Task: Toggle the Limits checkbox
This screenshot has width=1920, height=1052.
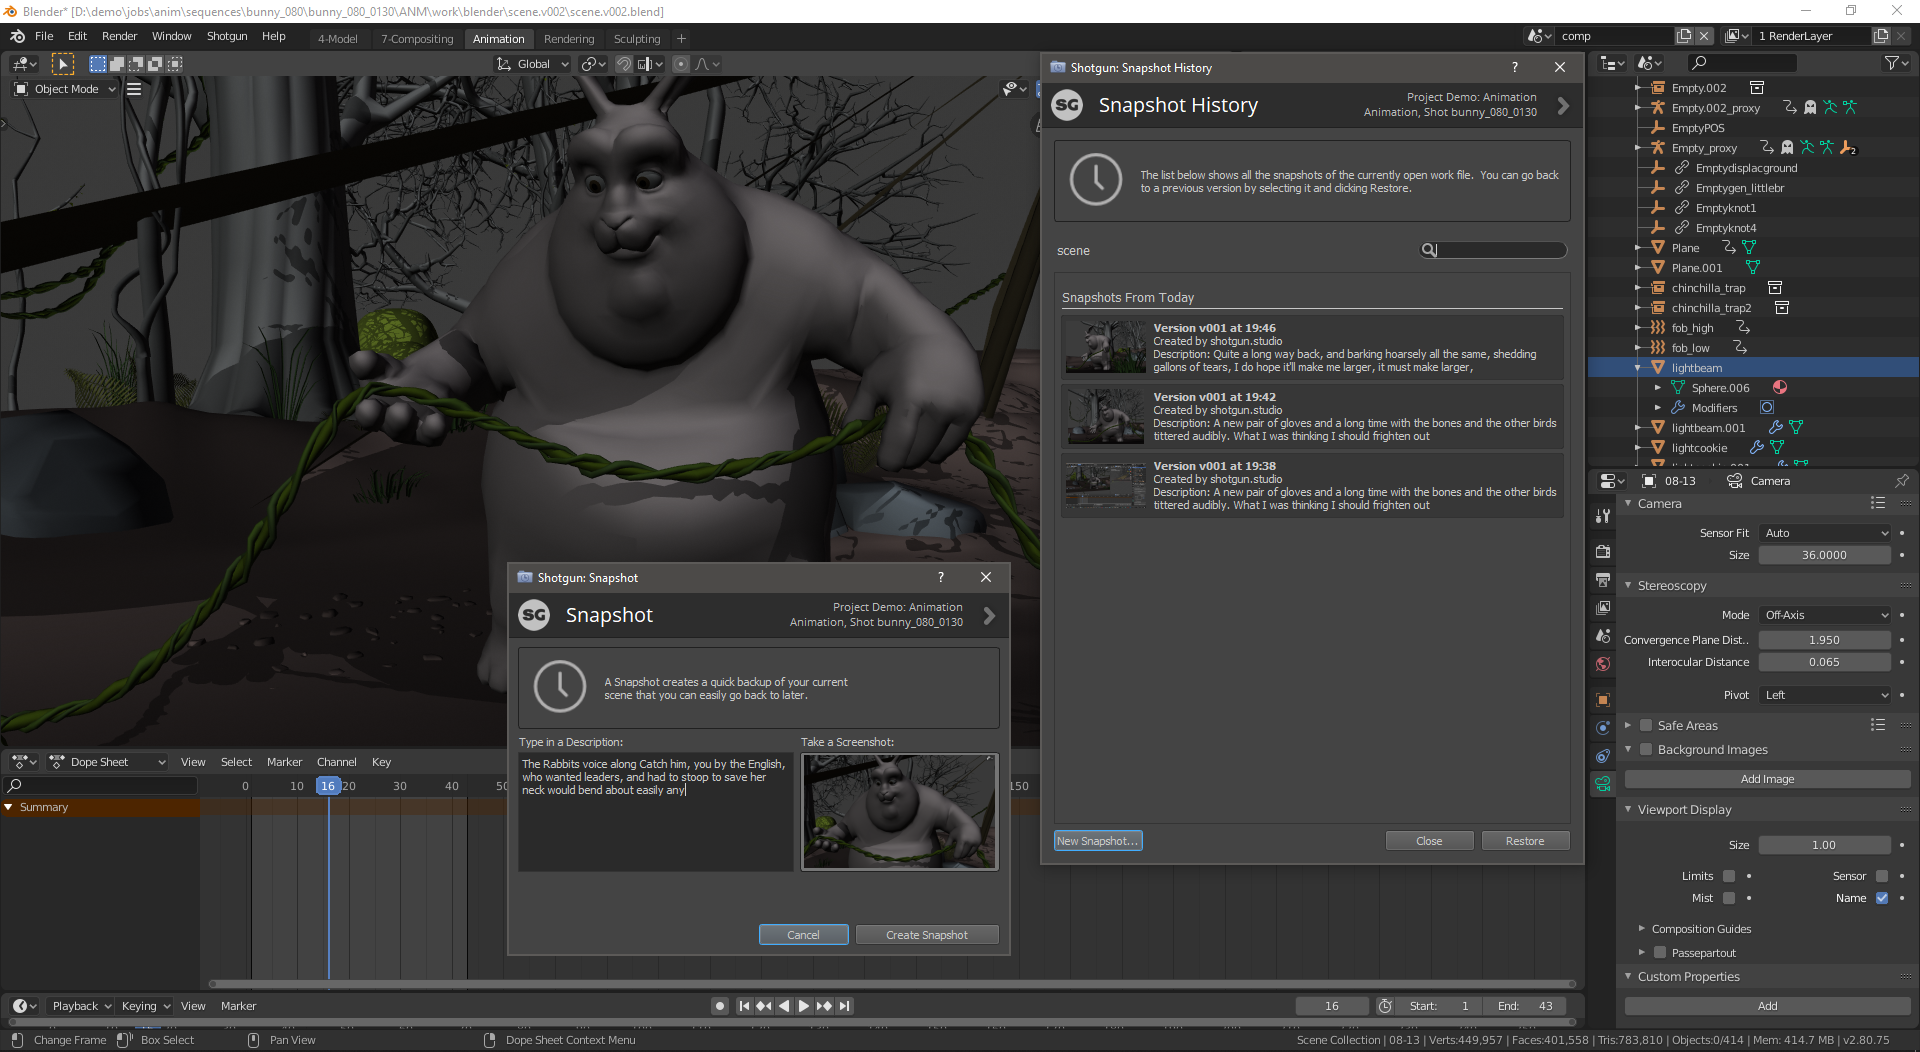Action: (1729, 876)
